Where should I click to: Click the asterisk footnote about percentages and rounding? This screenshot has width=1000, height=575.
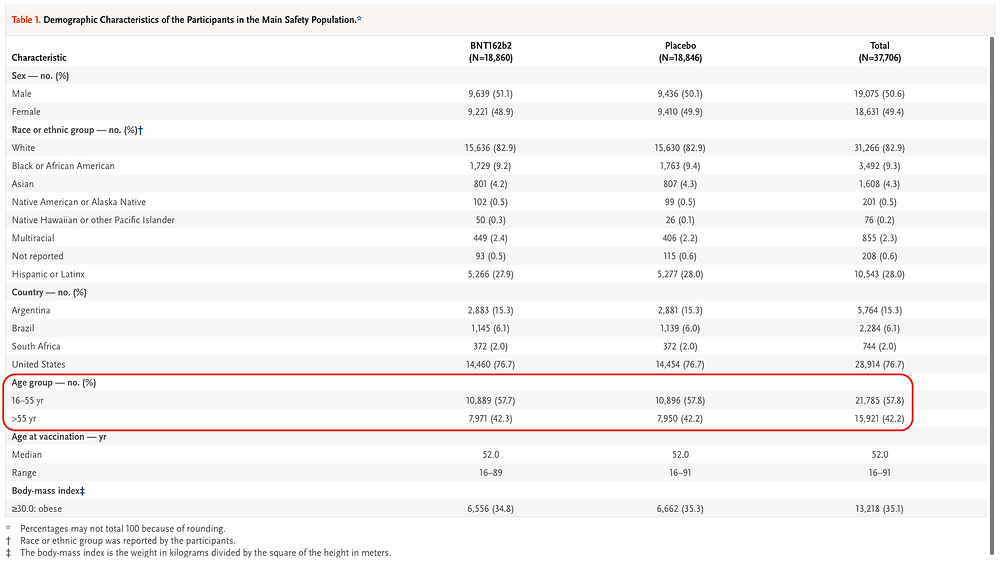(122, 528)
